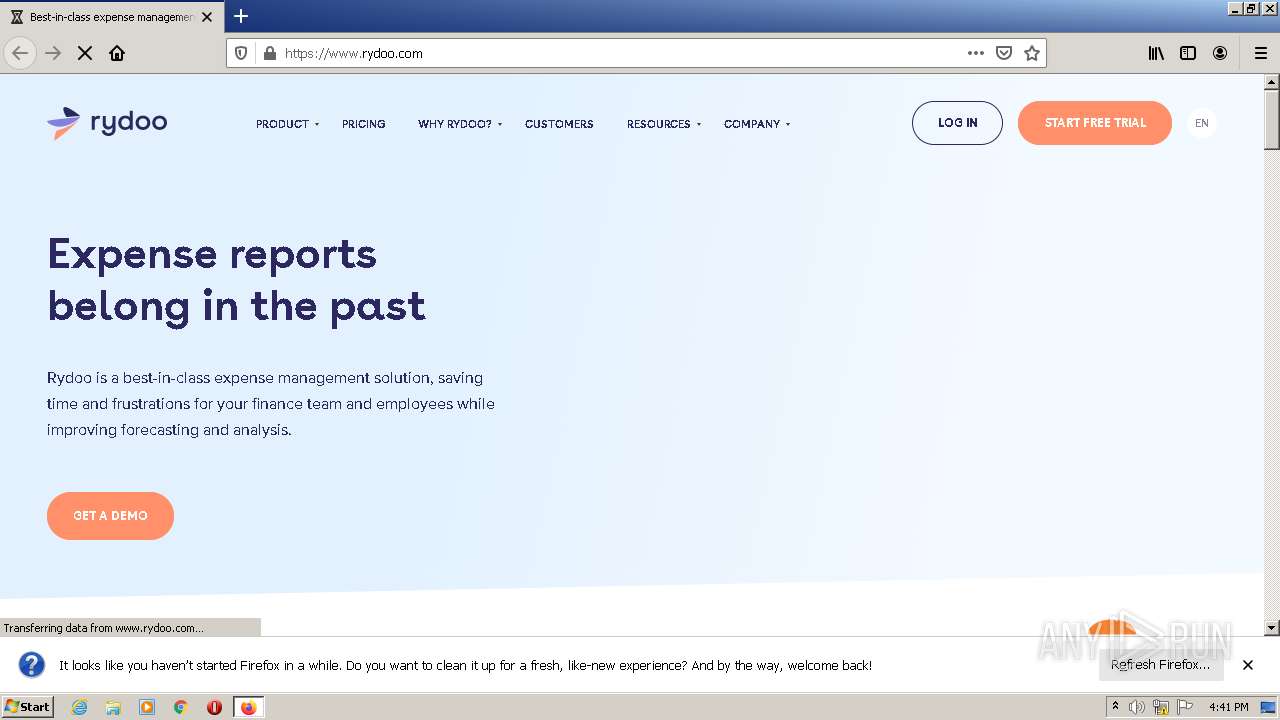
Task: Go to the Firefox home page
Action: point(117,53)
